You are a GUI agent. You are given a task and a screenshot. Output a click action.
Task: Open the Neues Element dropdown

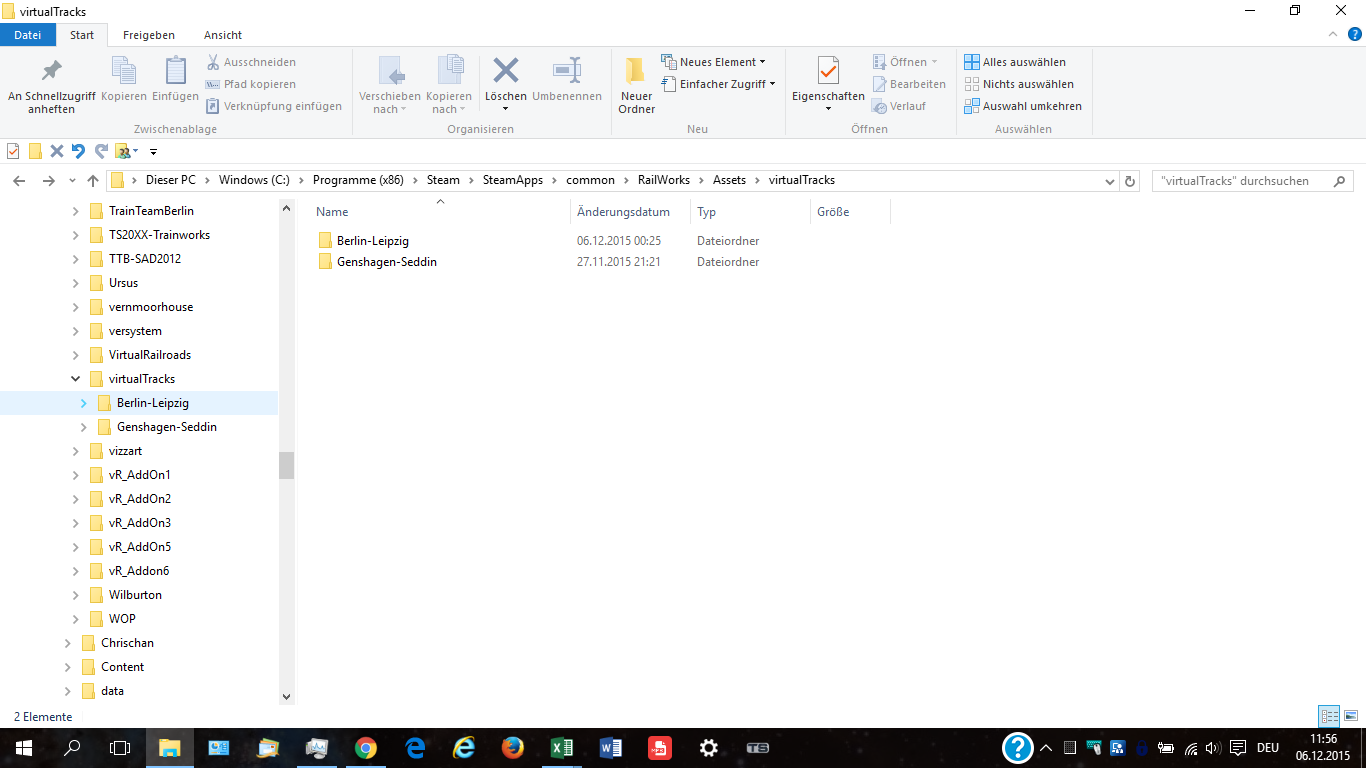714,62
